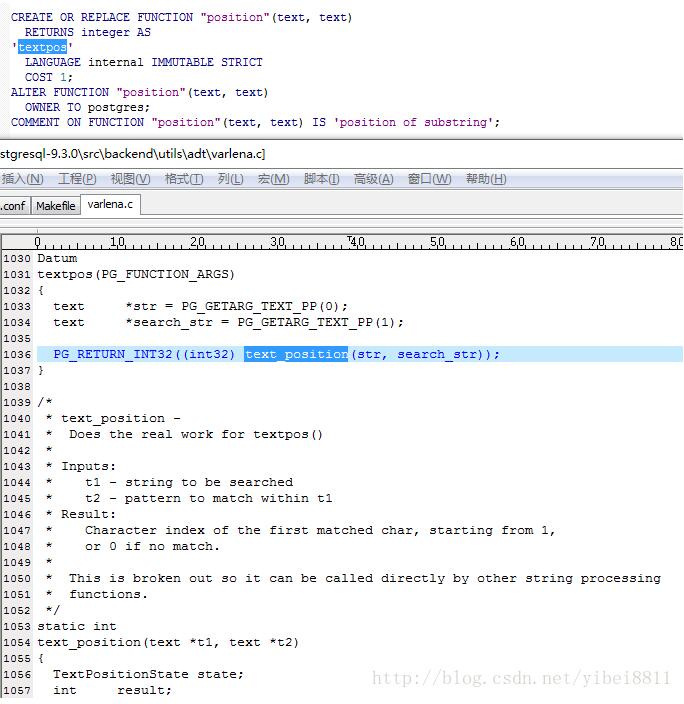Place cursor on textpos(PG_FUNCTION_ARGS) line

coord(136,274)
